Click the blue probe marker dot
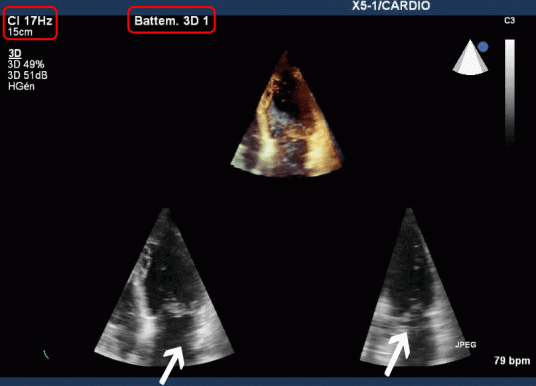This screenshot has width=536, height=386. click(483, 47)
